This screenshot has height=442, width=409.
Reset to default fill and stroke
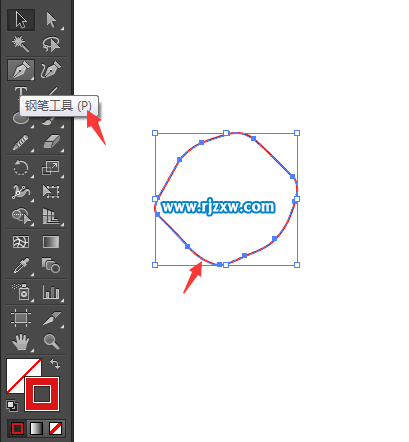12,406
